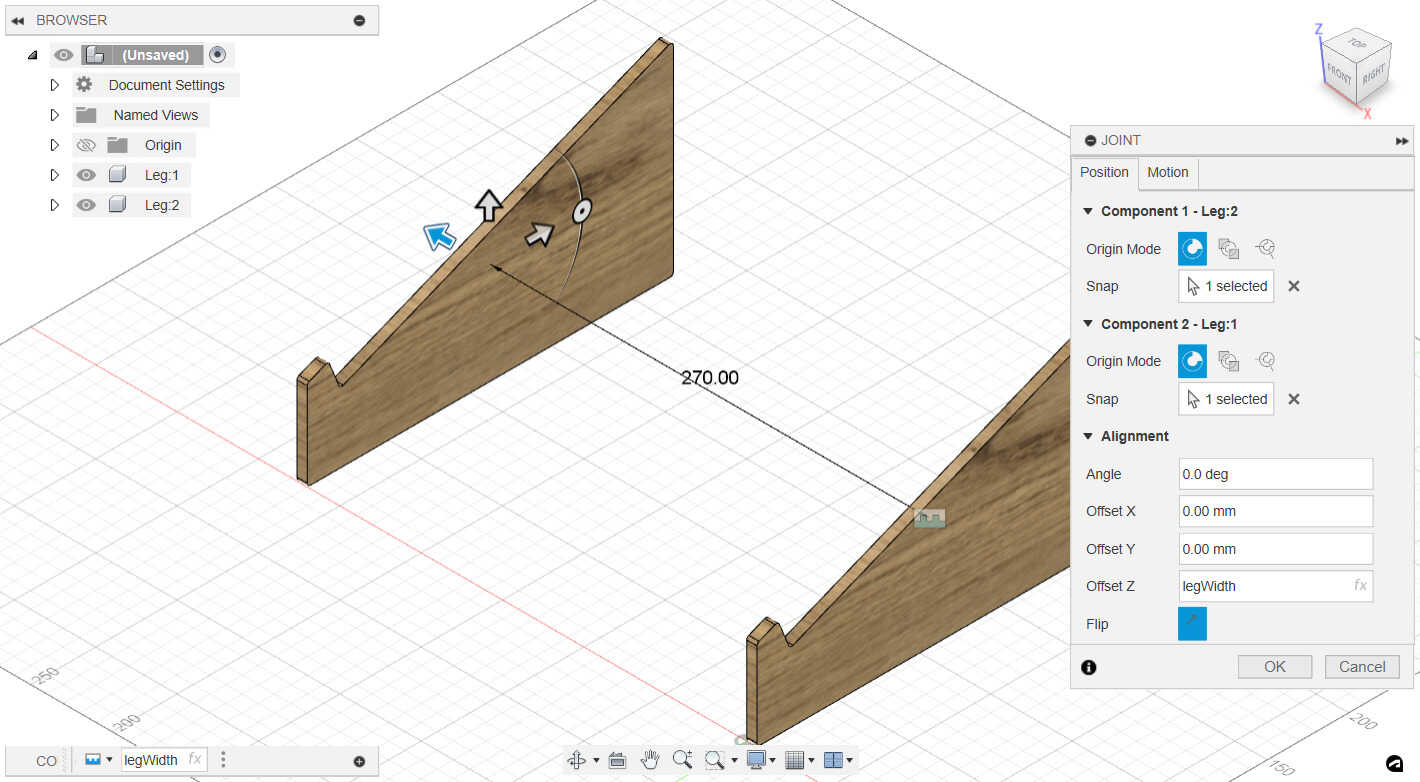Image resolution: width=1420 pixels, height=782 pixels.
Task: Clear Component 2 Leg:1 snap selection
Action: [x=1294, y=399]
